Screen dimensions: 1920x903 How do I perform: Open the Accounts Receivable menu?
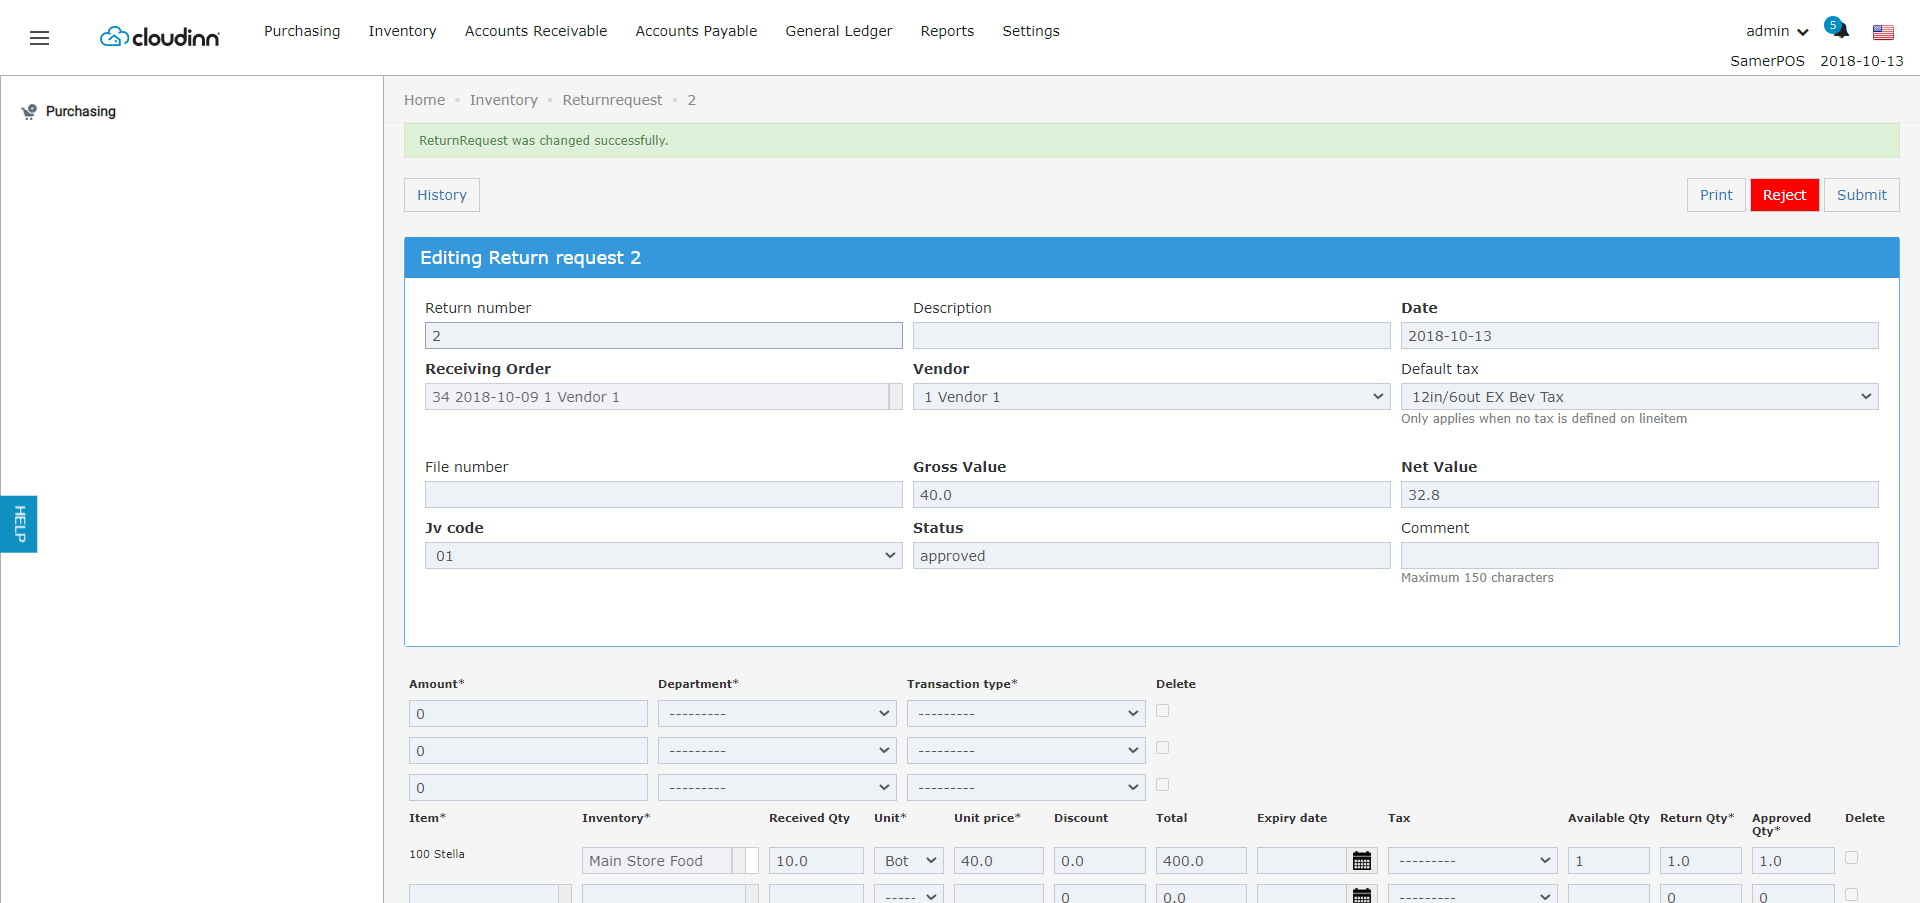536,31
